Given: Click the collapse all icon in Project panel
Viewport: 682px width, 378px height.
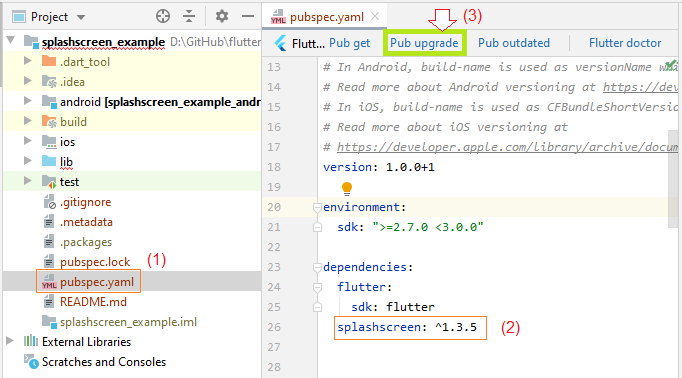Looking at the screenshot, I should point(189,17).
